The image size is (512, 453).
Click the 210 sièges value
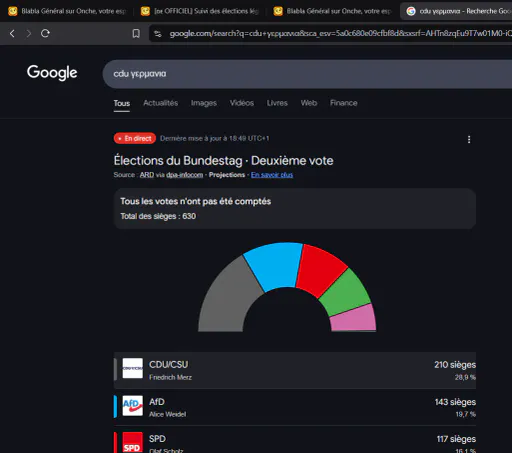click(455, 365)
